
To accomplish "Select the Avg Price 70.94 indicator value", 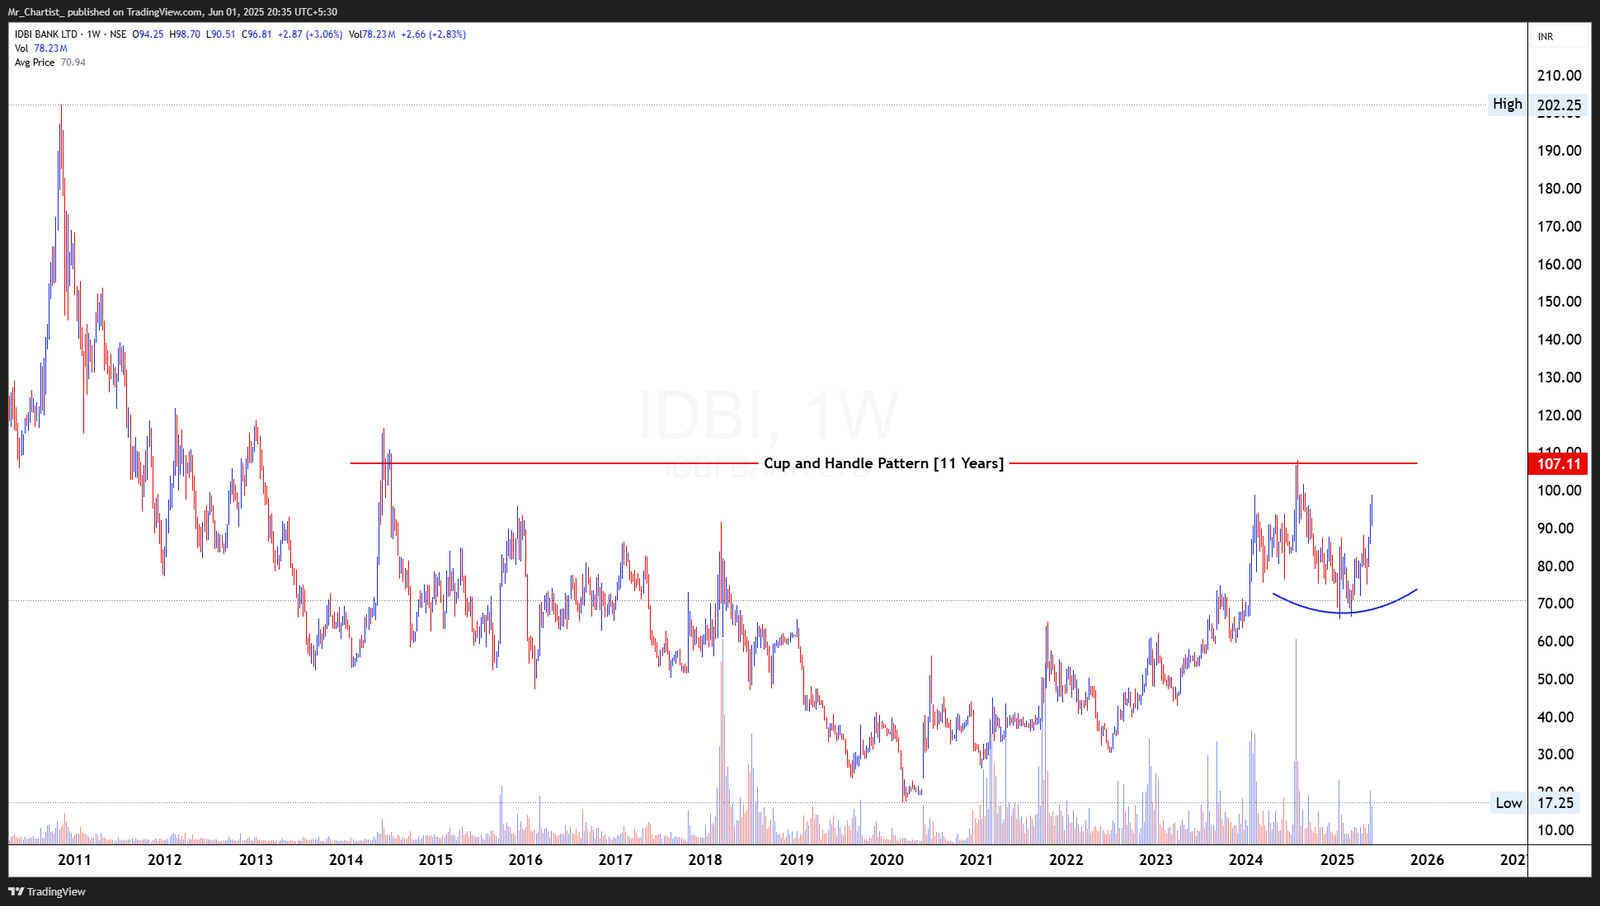I will (48, 61).
